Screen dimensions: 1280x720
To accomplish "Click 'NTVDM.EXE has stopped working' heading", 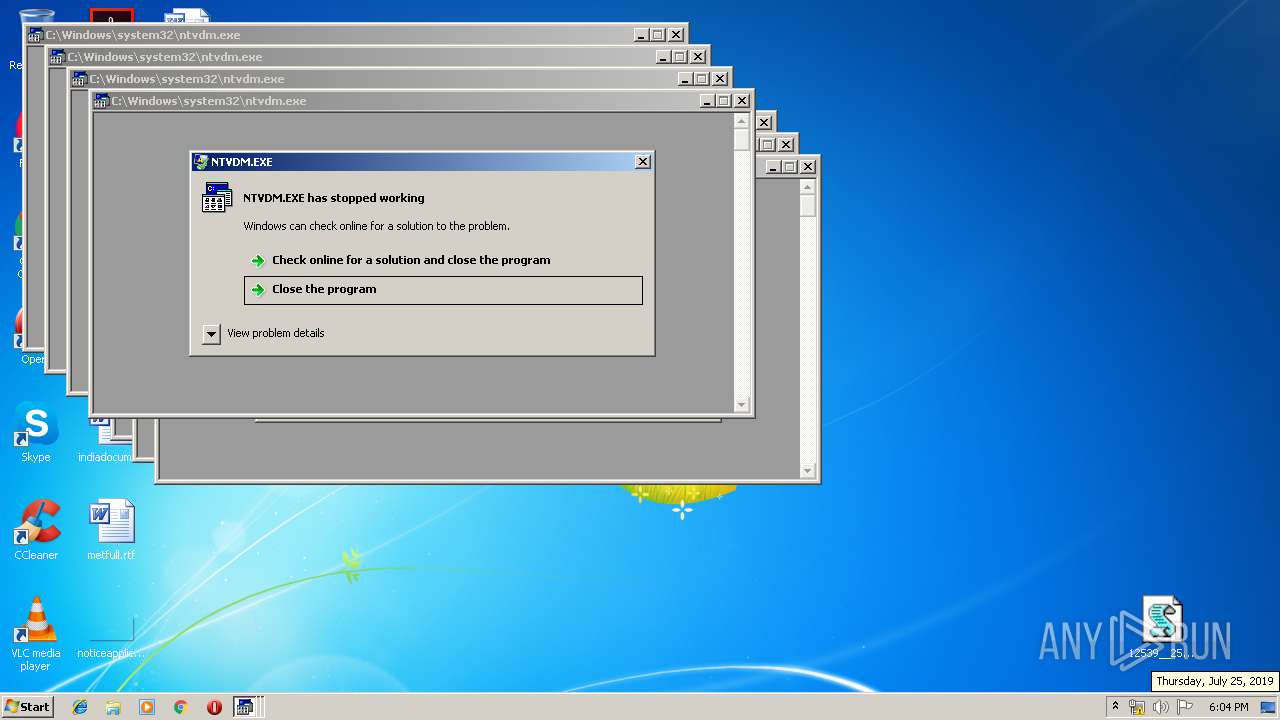I will 334,198.
